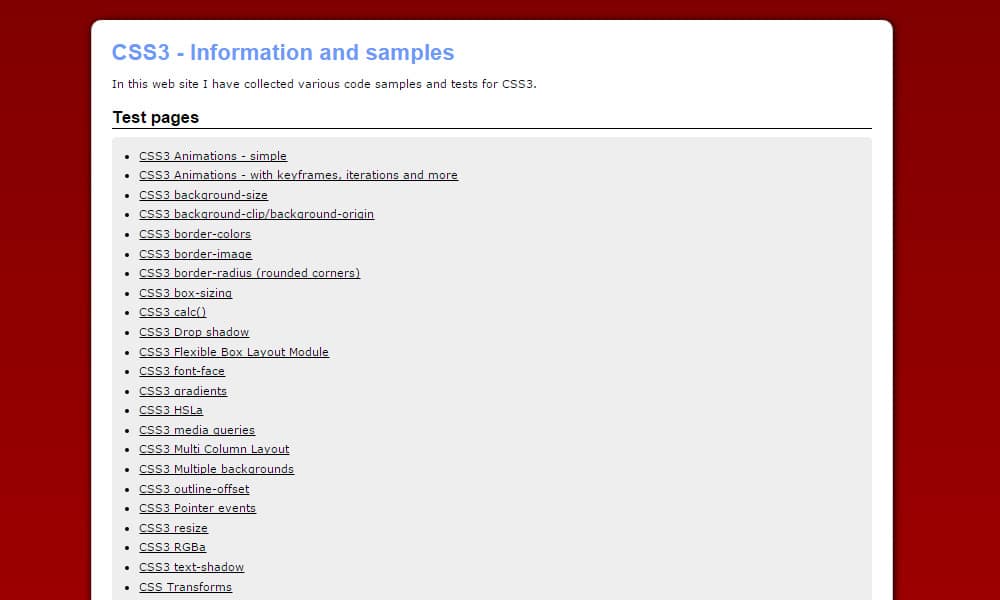1000x600 pixels.
Task: Open the CSS3 calc() test page
Action: click(172, 312)
